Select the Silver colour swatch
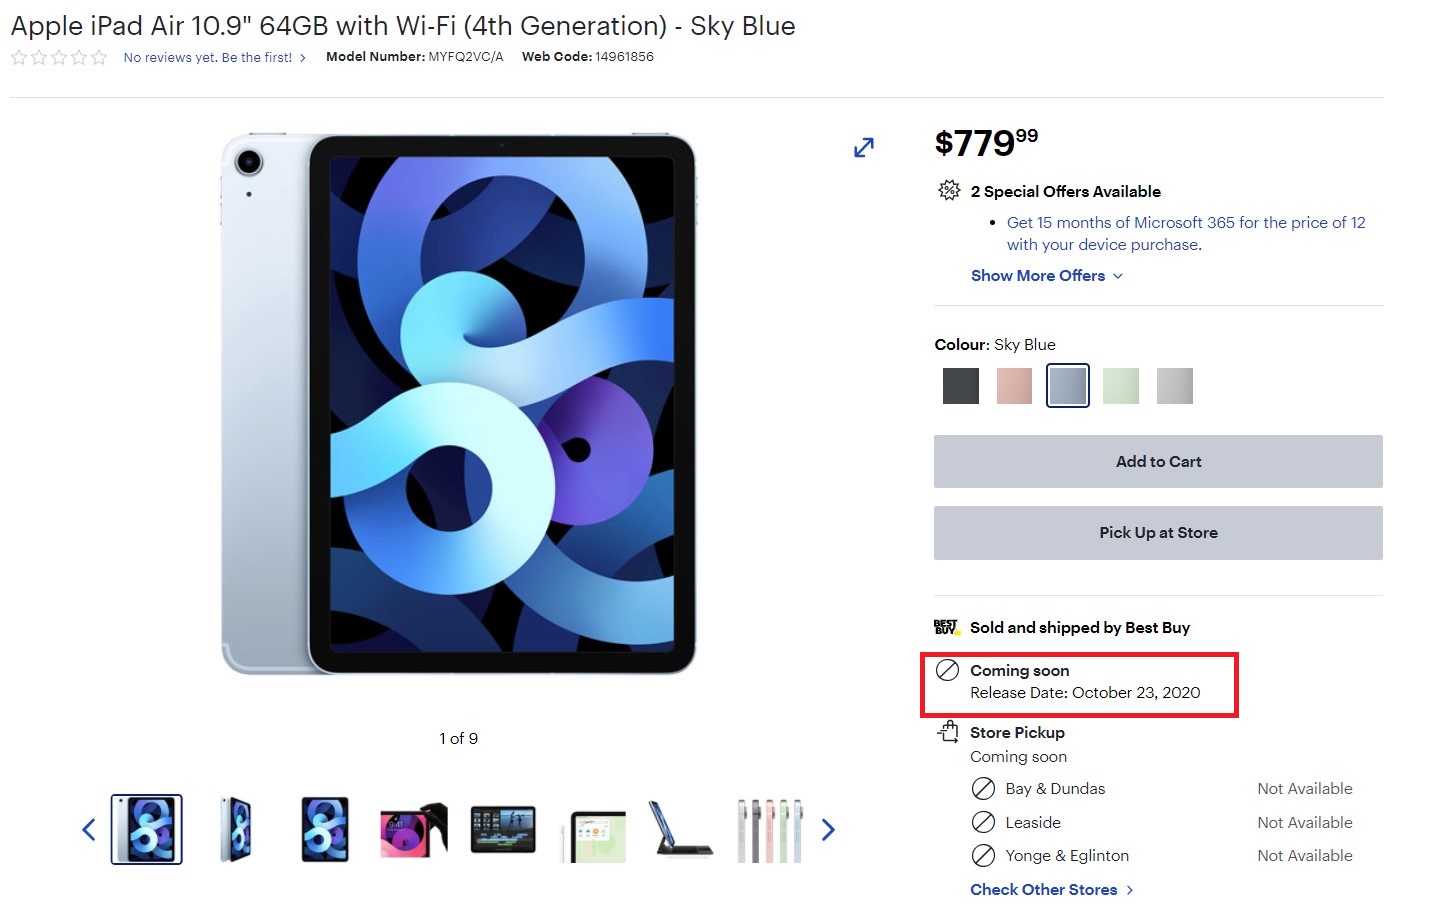Screen dimensions: 1436x912 [1175, 386]
